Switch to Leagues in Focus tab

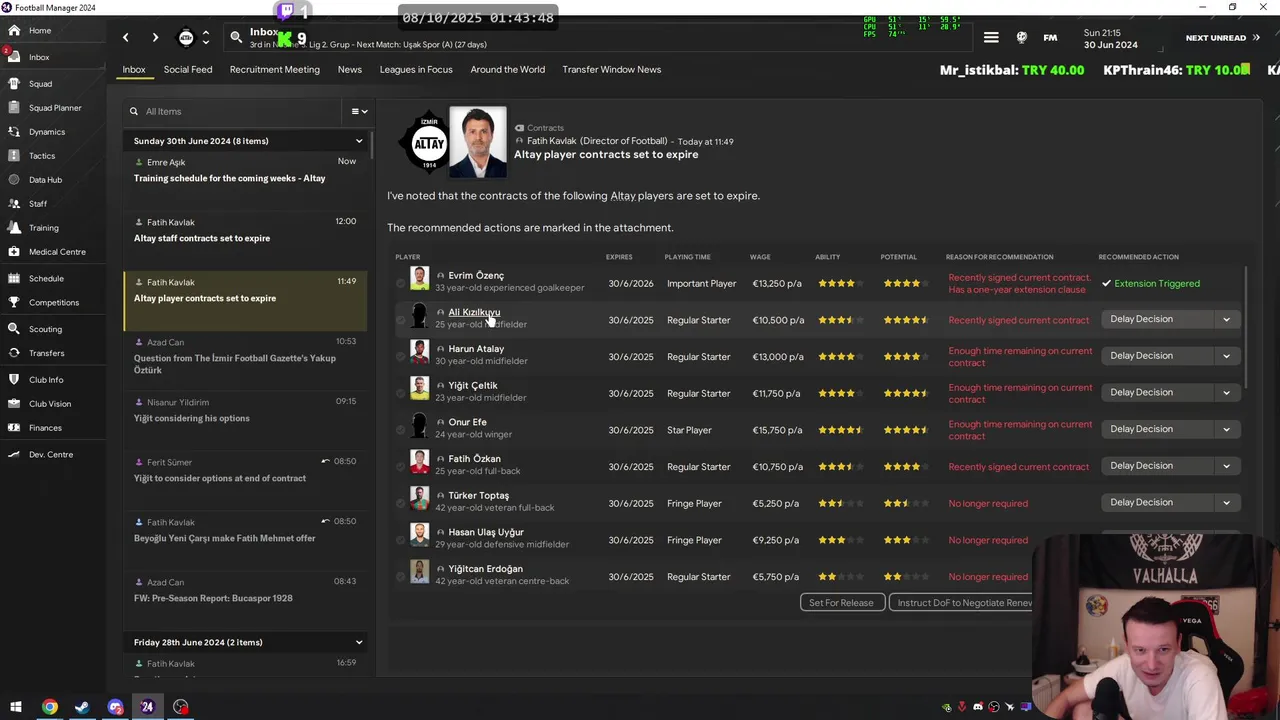(416, 70)
